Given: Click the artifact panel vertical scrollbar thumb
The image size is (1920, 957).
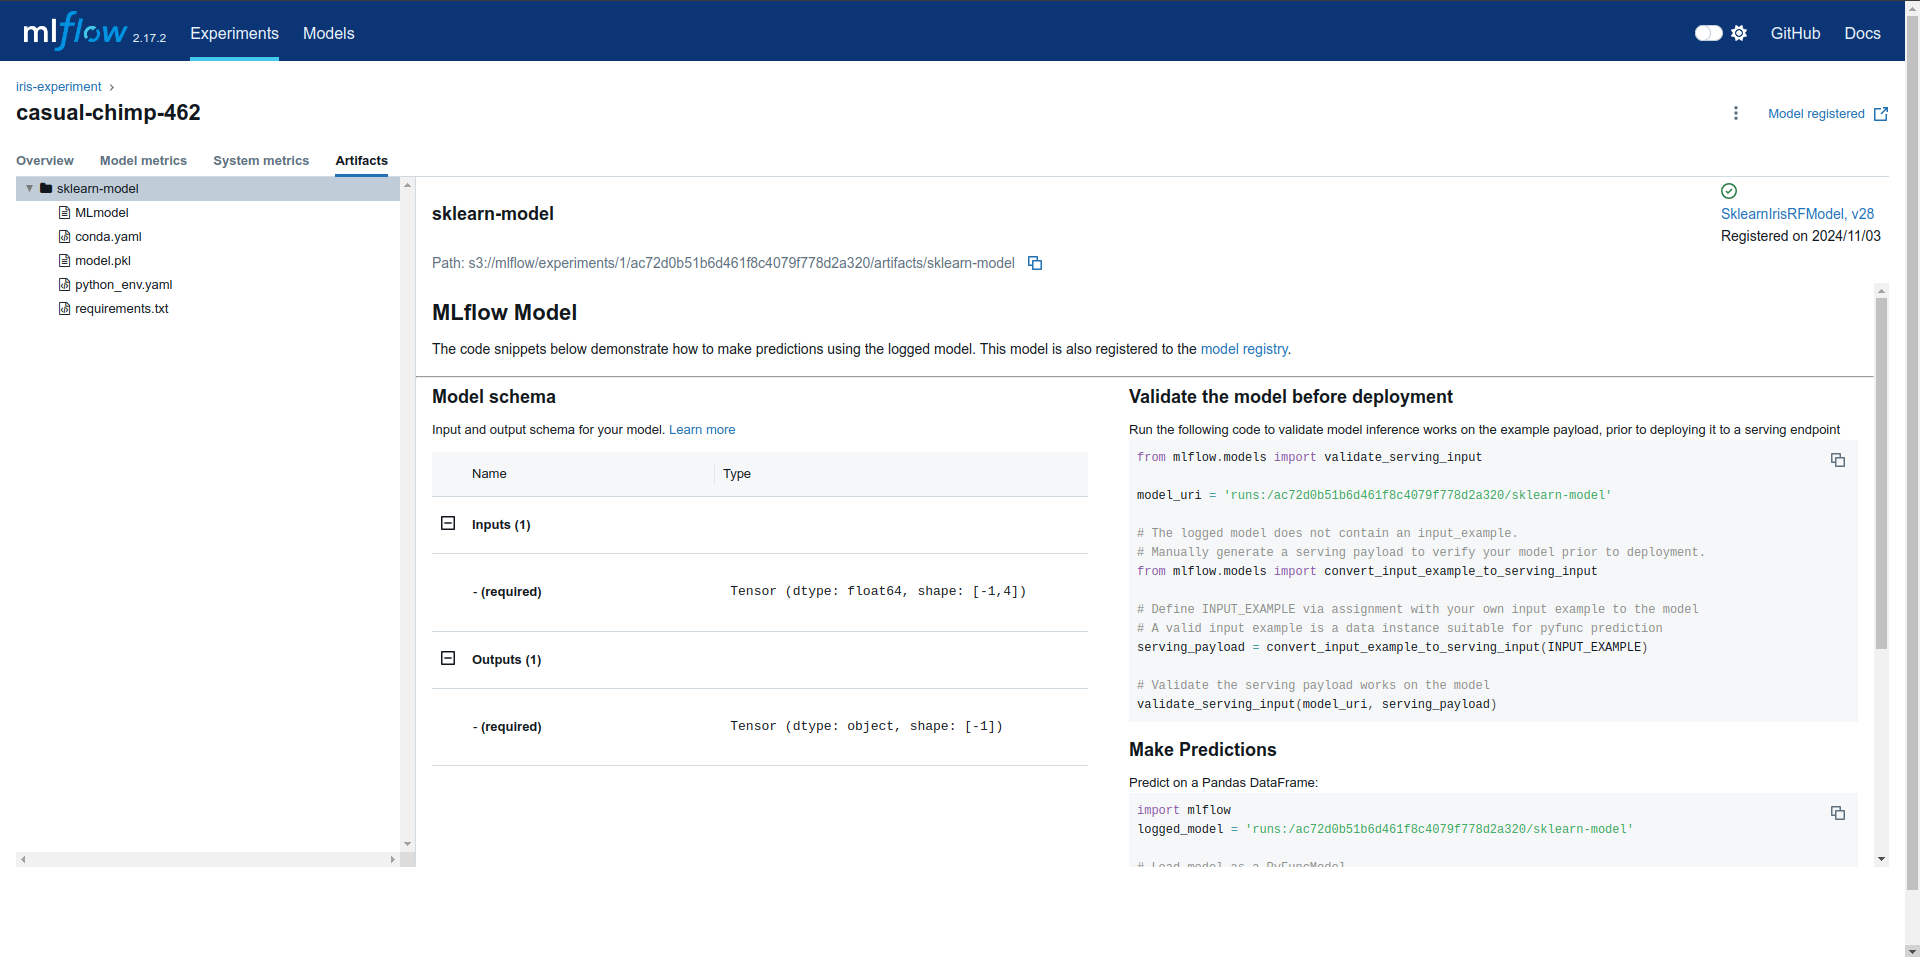Looking at the screenshot, I should 1881,473.
